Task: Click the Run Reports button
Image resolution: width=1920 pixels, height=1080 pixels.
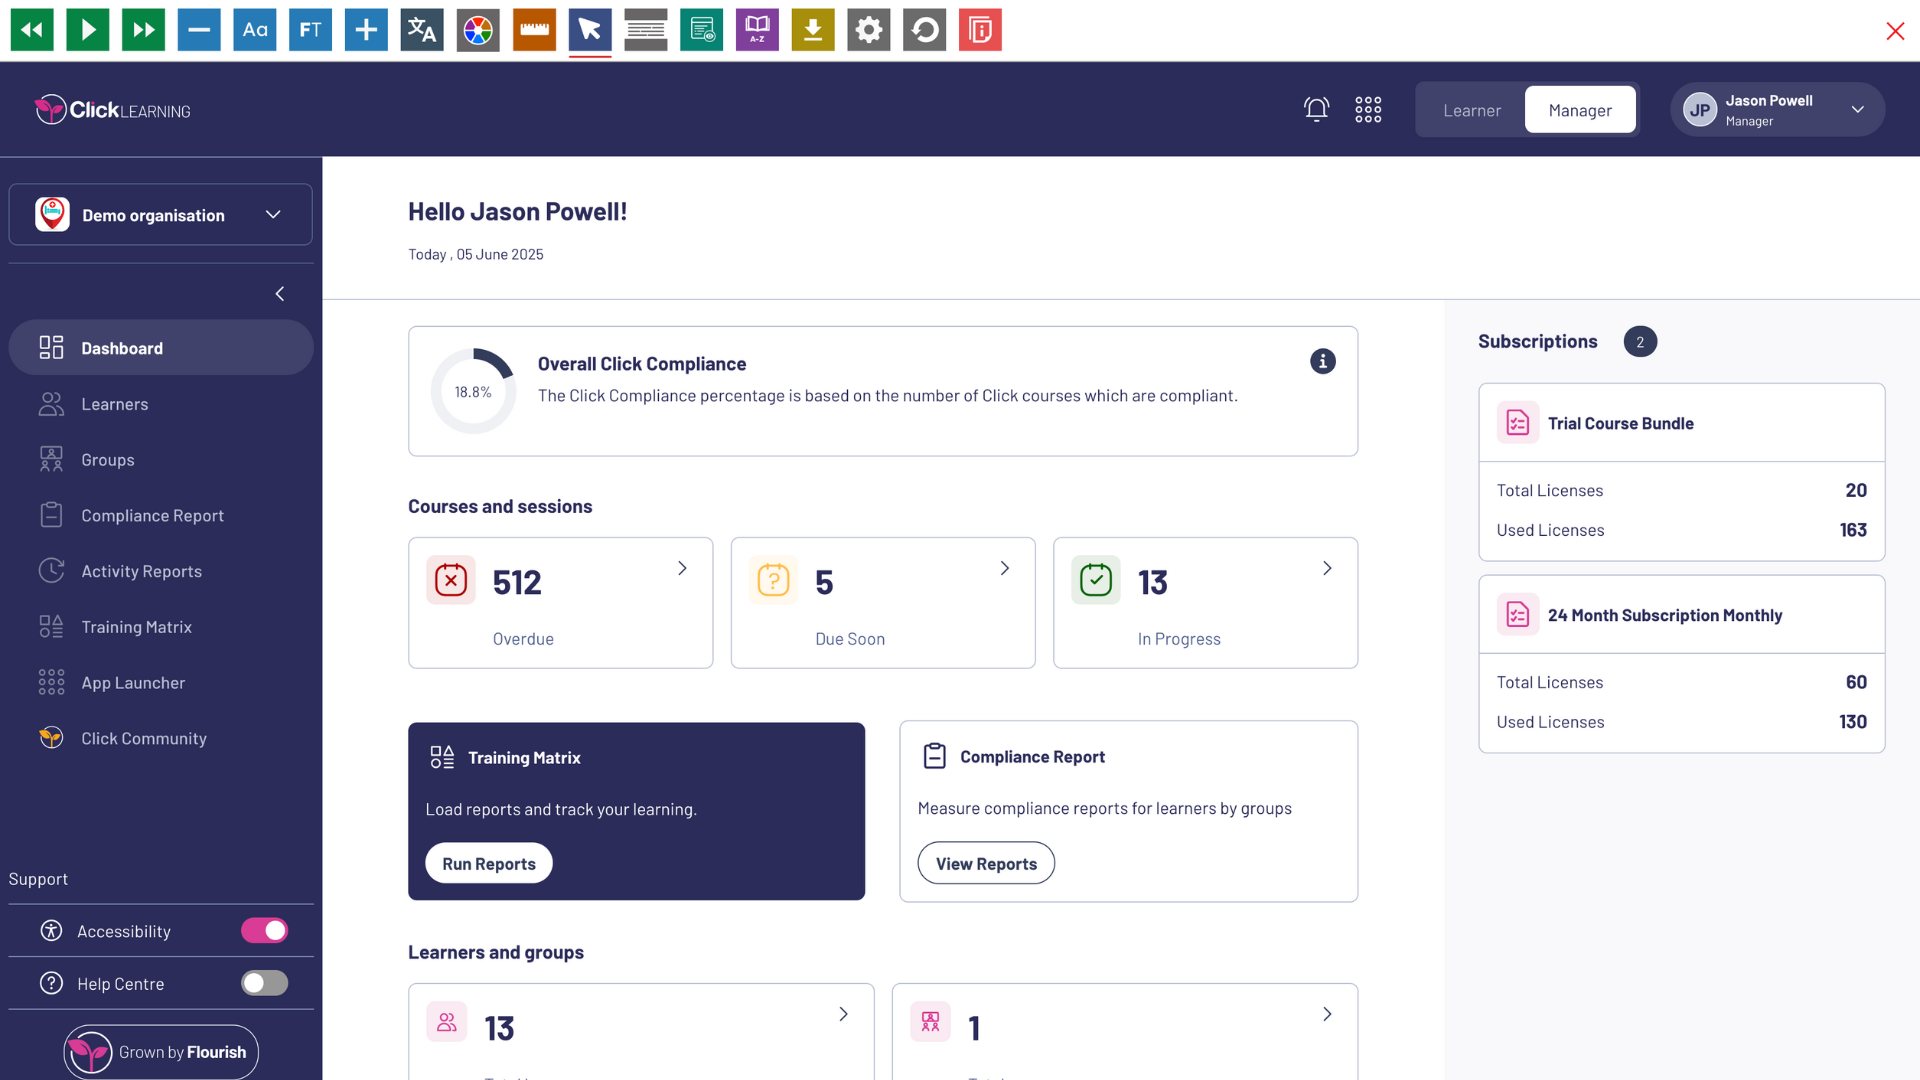Action: pos(489,864)
